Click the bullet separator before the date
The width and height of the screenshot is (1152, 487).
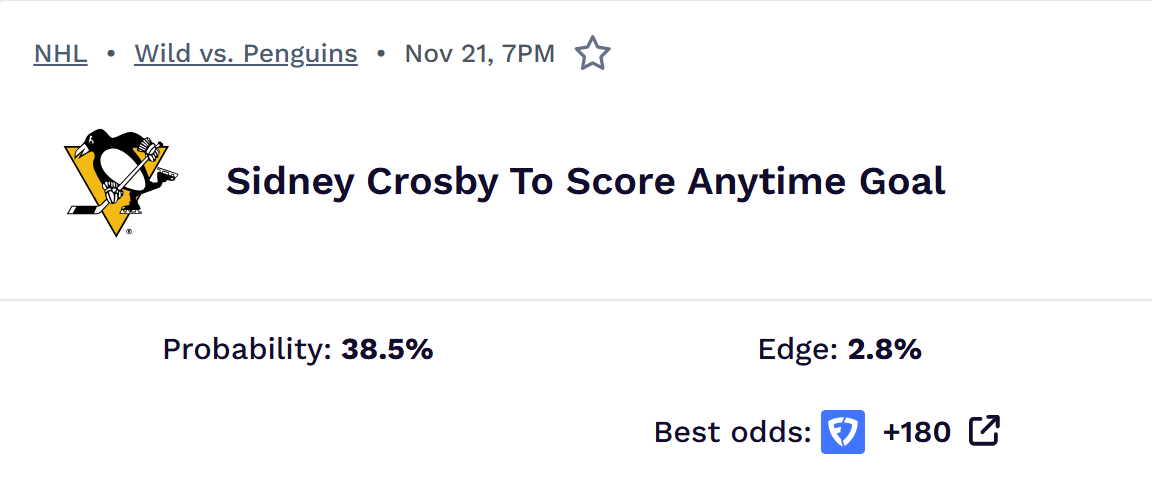click(381, 54)
